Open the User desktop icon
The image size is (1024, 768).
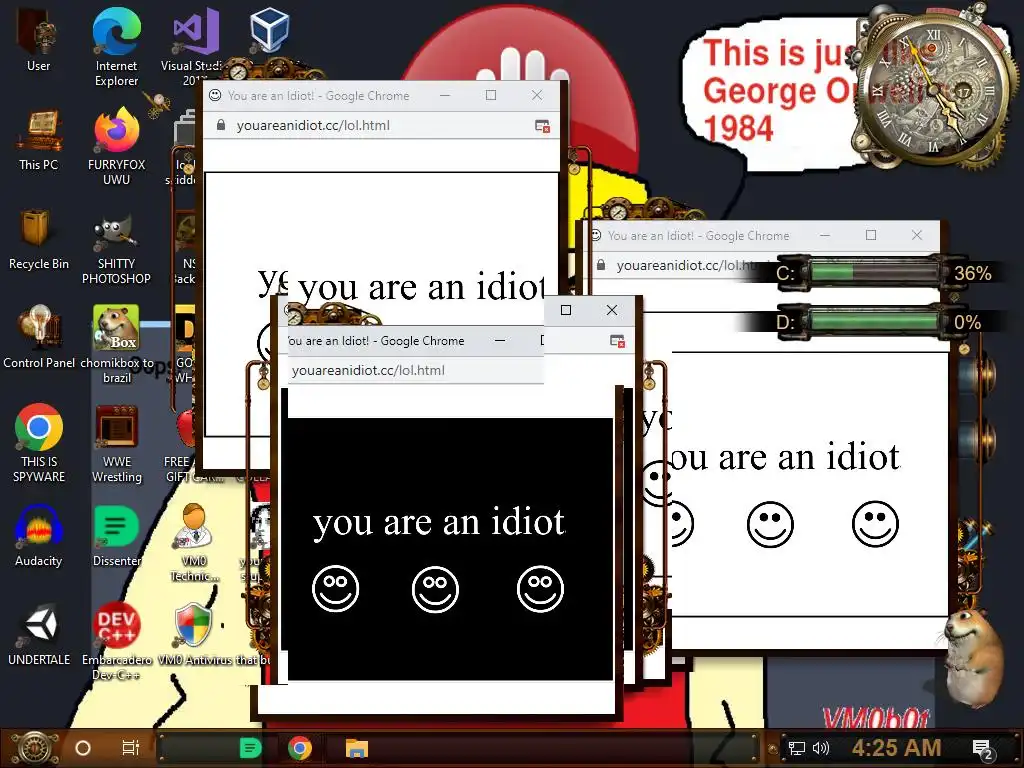pyautogui.click(x=38, y=40)
